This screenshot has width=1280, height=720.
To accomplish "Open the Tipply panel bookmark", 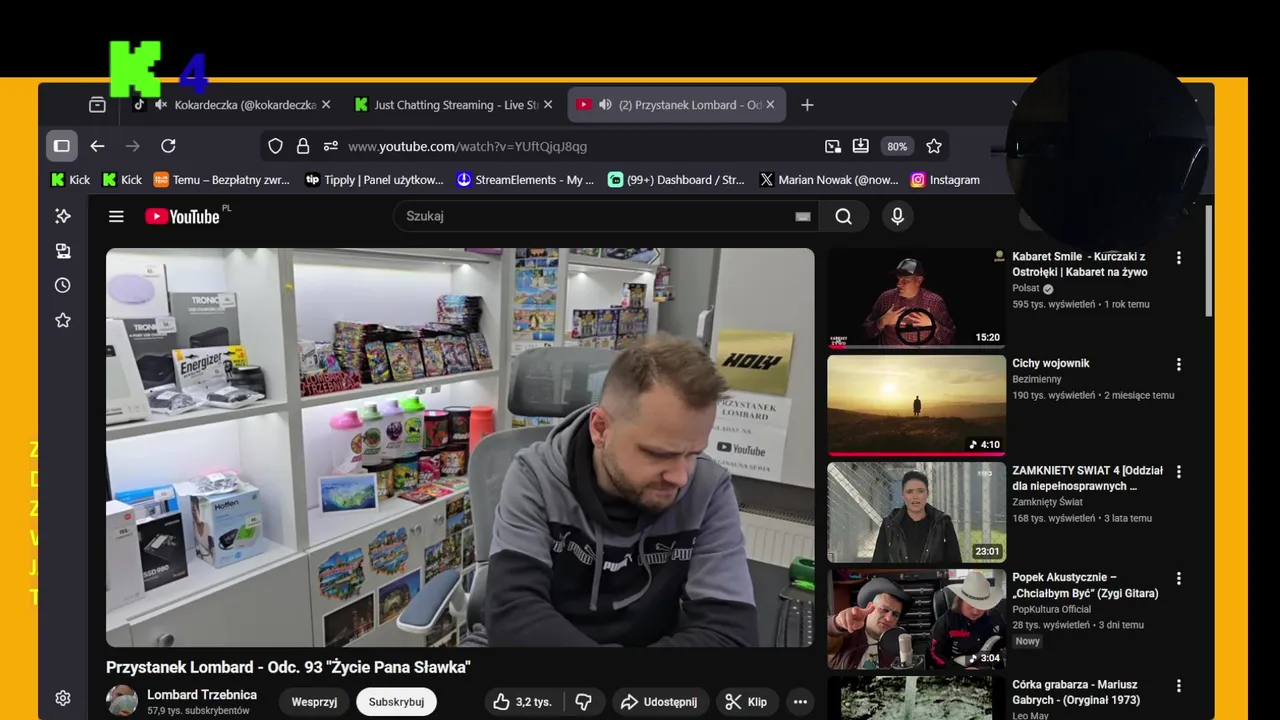I will tap(374, 180).
